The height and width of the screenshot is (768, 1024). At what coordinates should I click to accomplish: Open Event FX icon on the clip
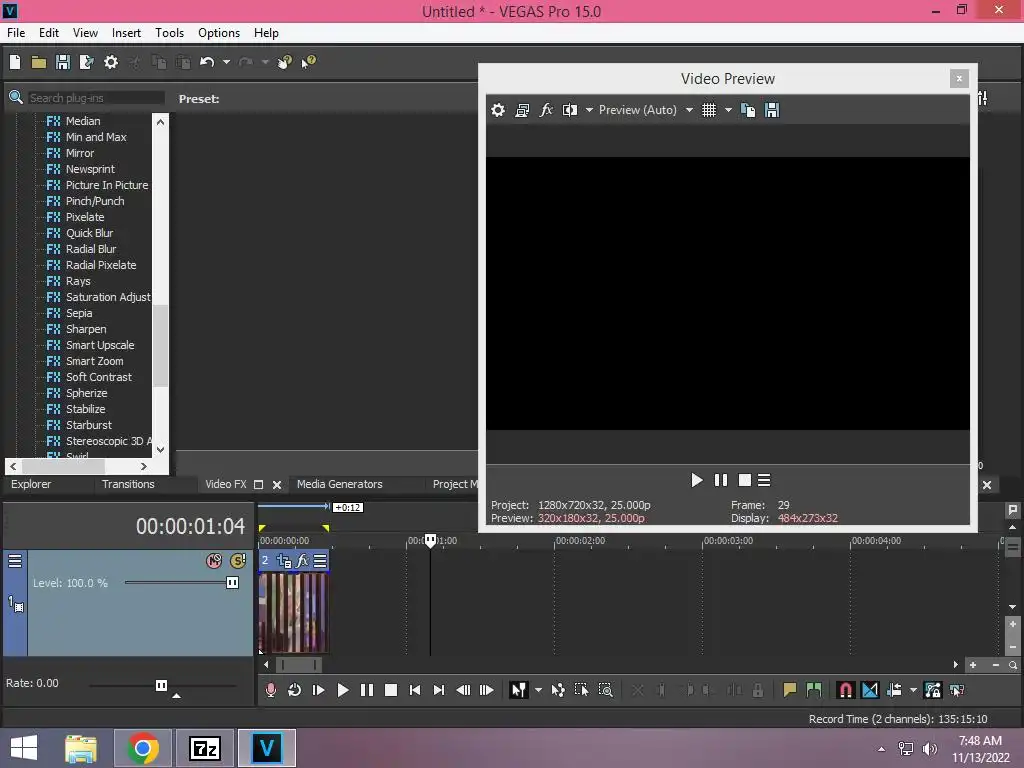(302, 561)
